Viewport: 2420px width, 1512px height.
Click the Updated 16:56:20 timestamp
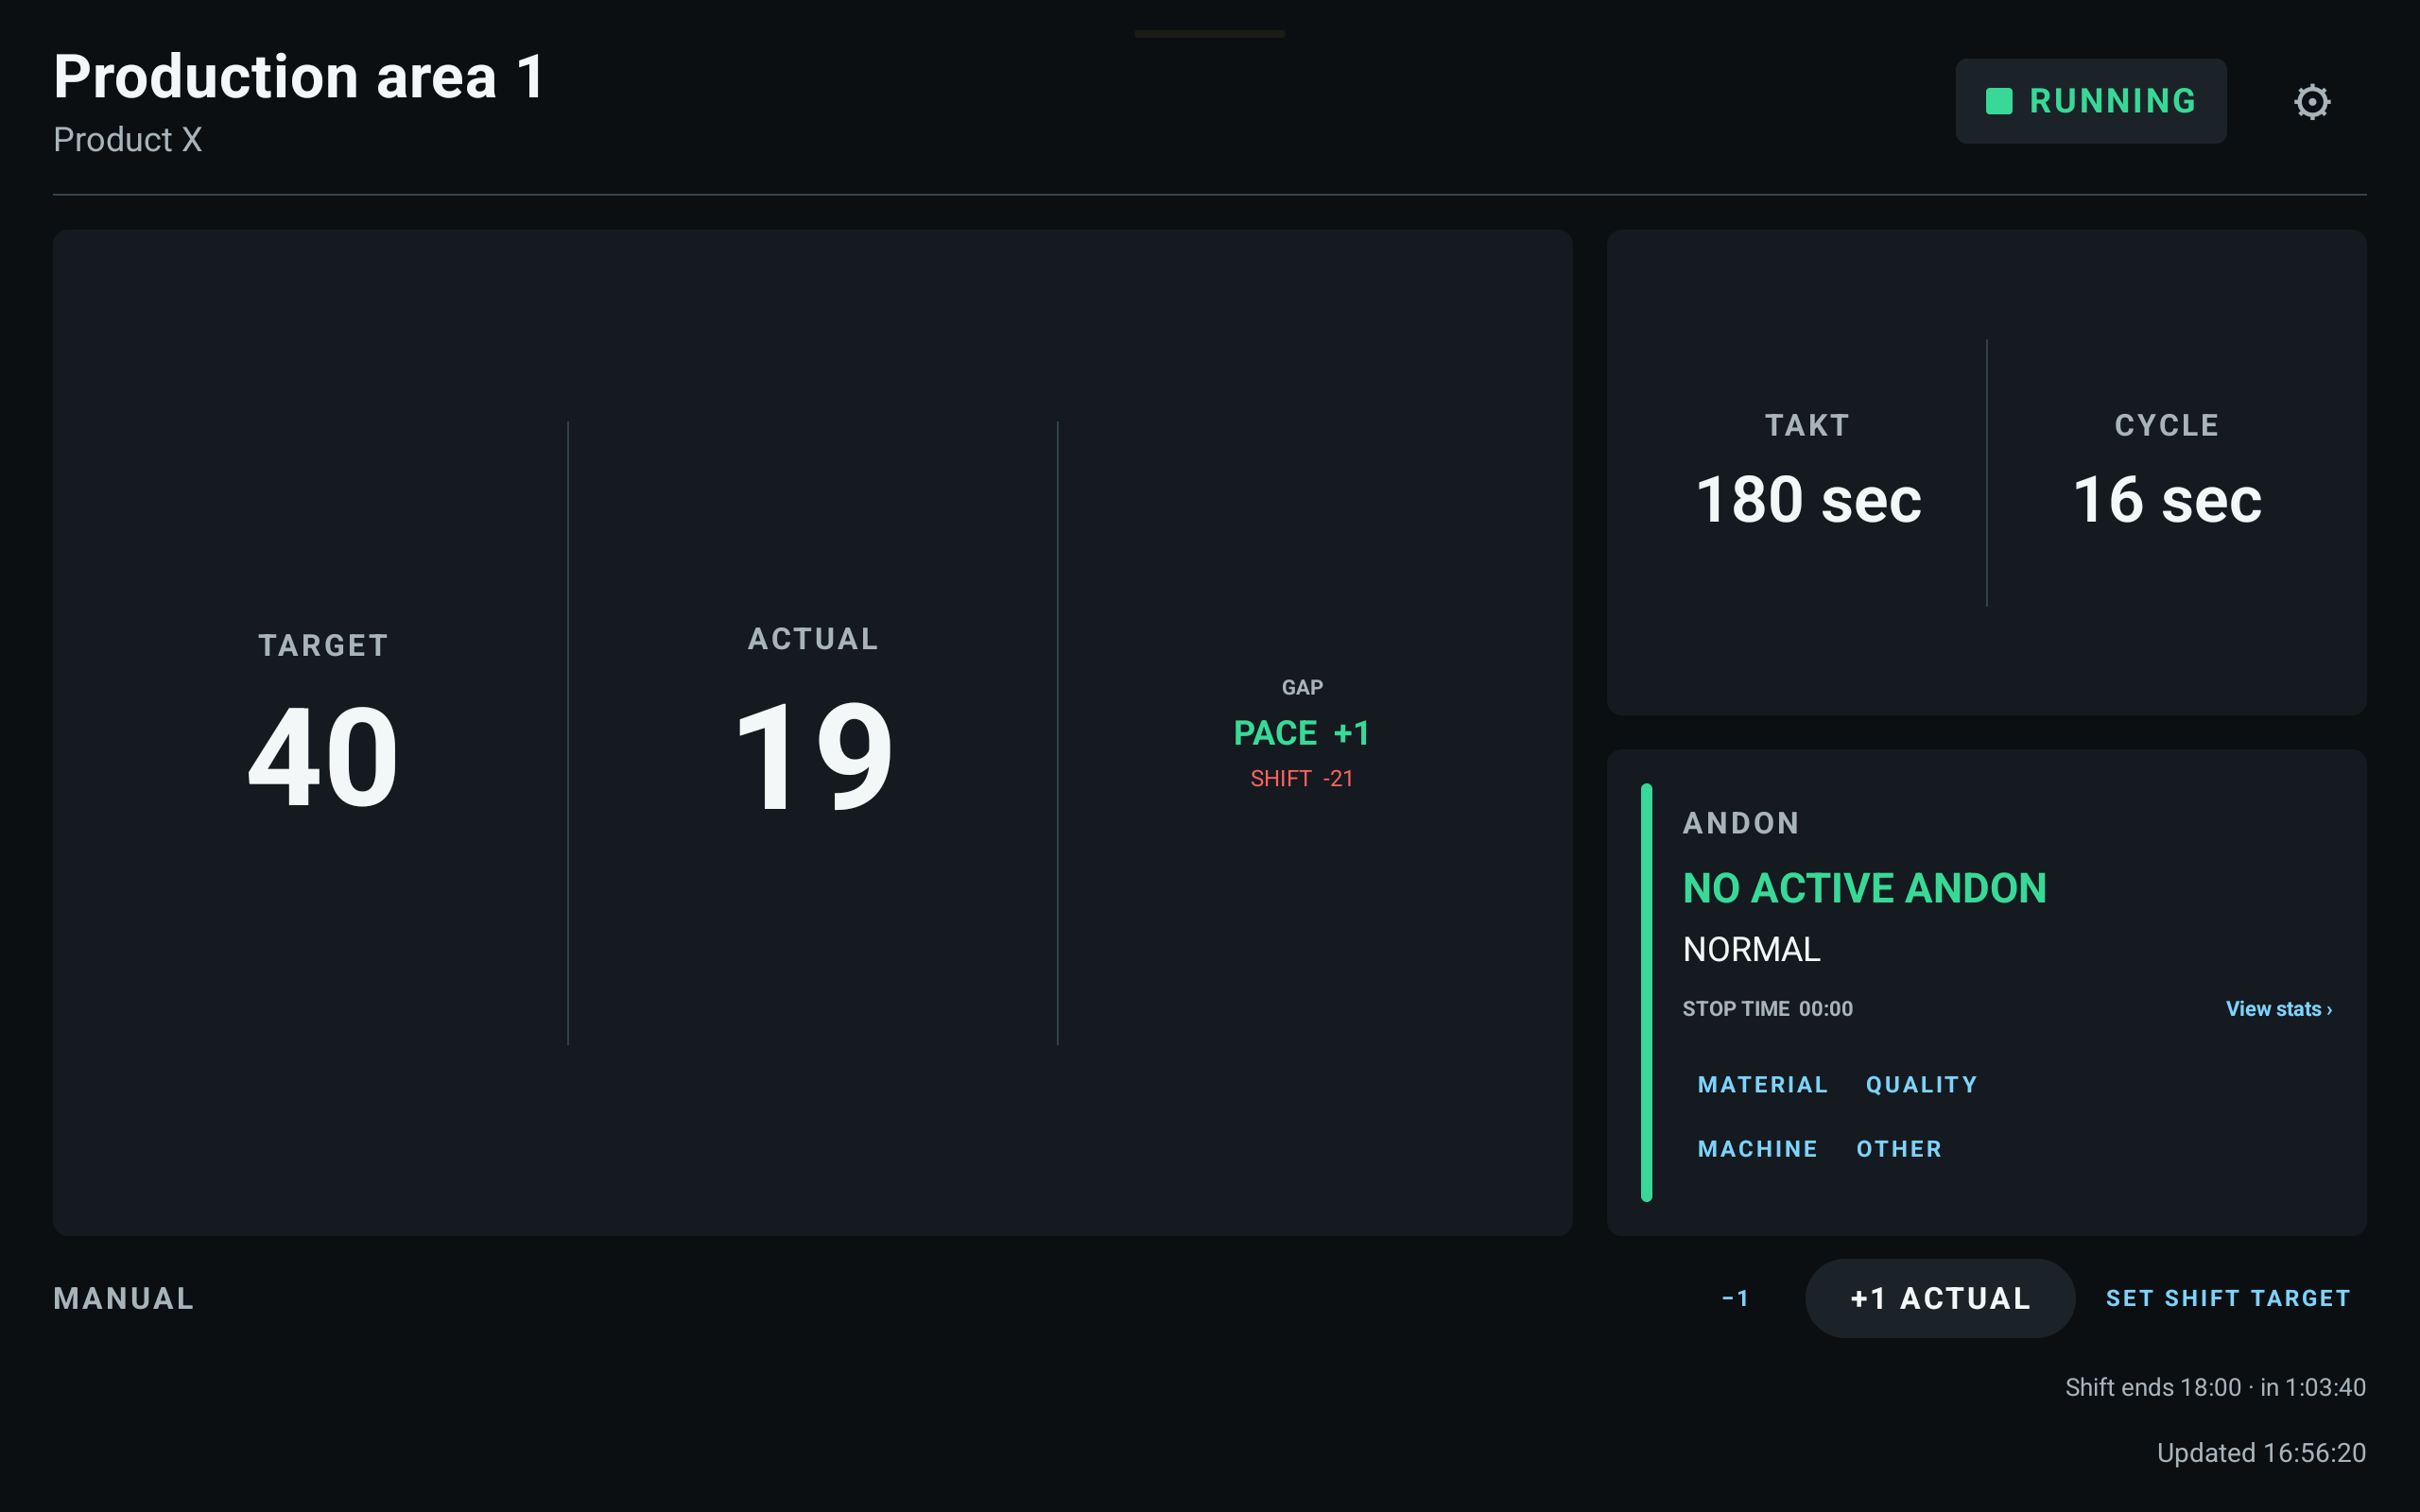tap(2261, 1453)
